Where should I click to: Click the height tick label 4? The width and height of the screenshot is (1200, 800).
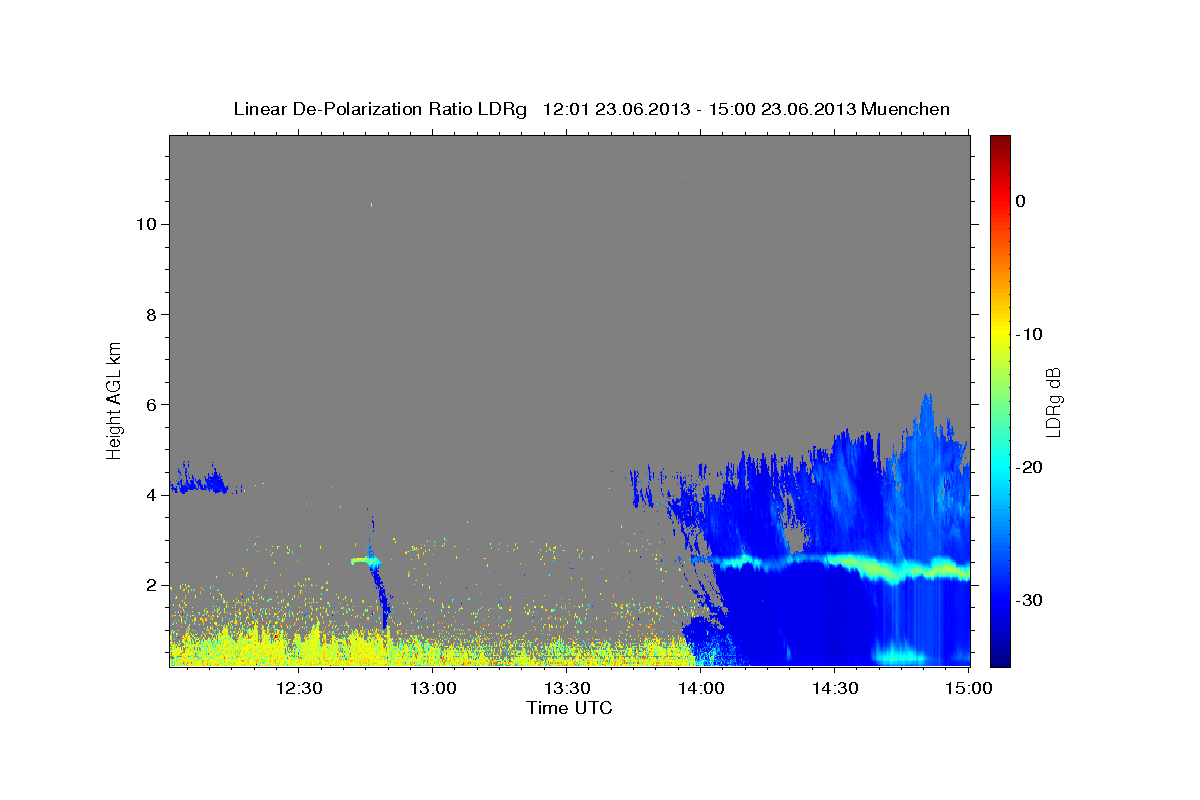point(150,495)
